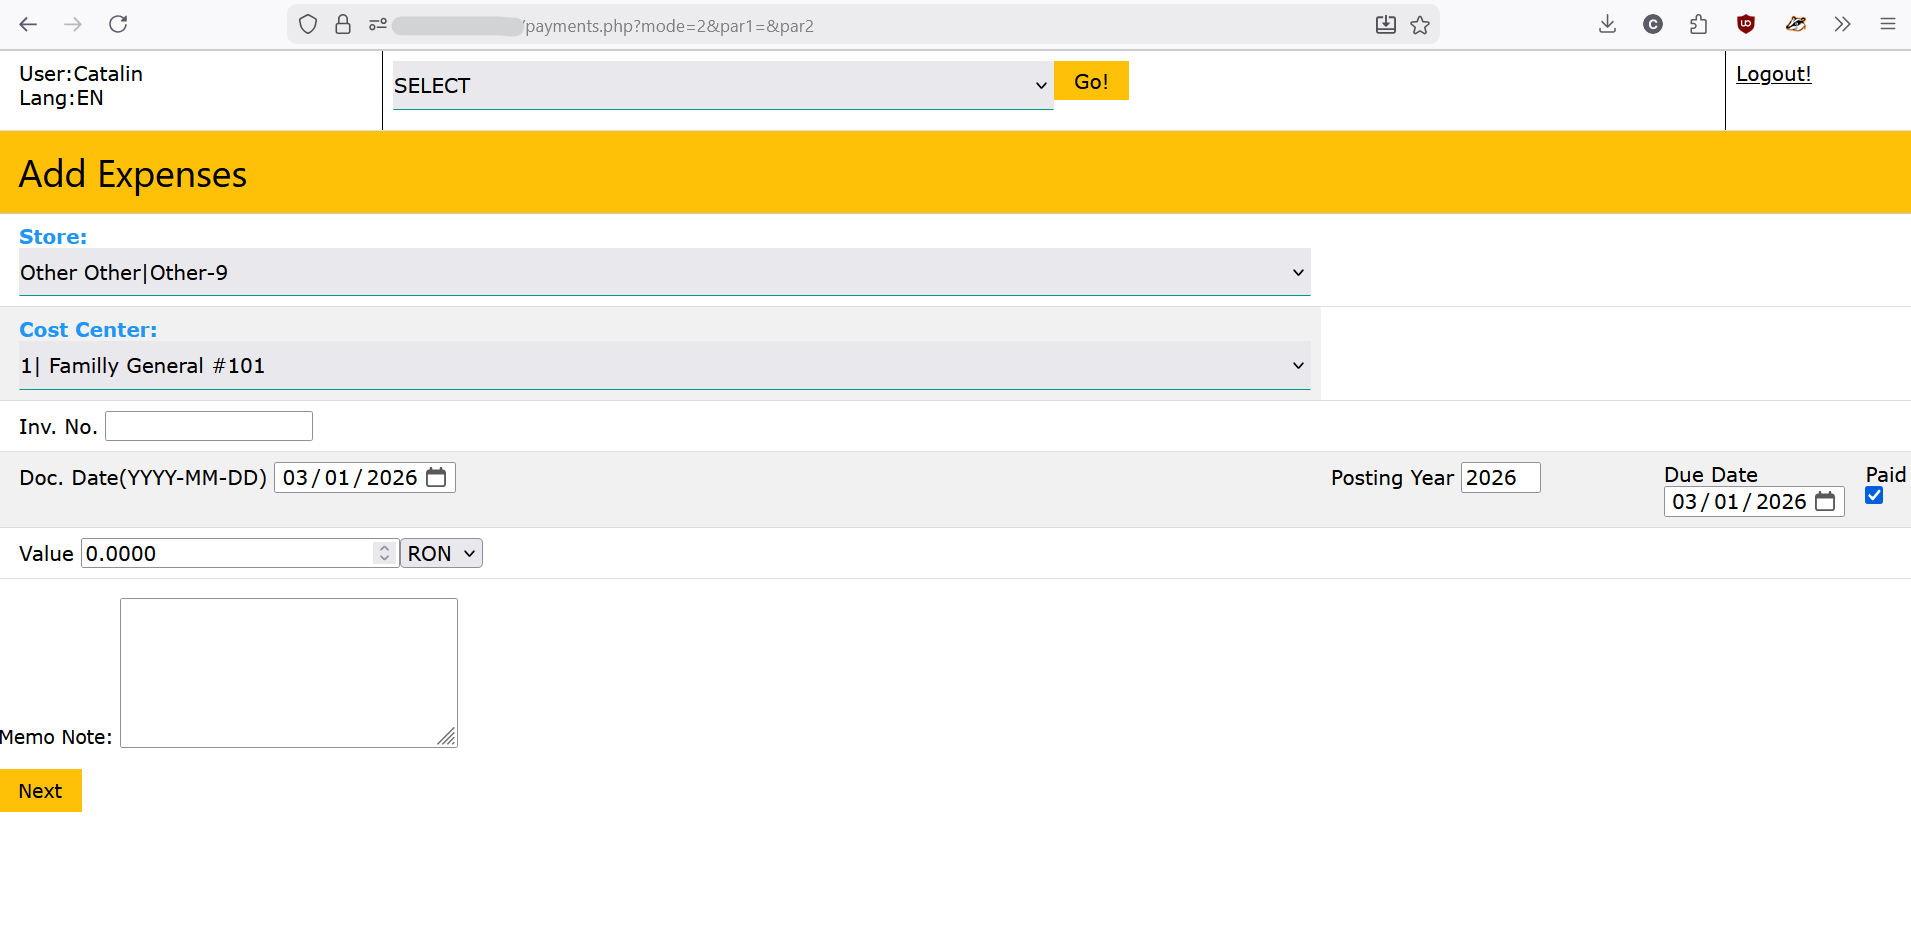Expand the Cost Center dropdown
Image resolution: width=1911 pixels, height=952 pixels.
coord(664,365)
